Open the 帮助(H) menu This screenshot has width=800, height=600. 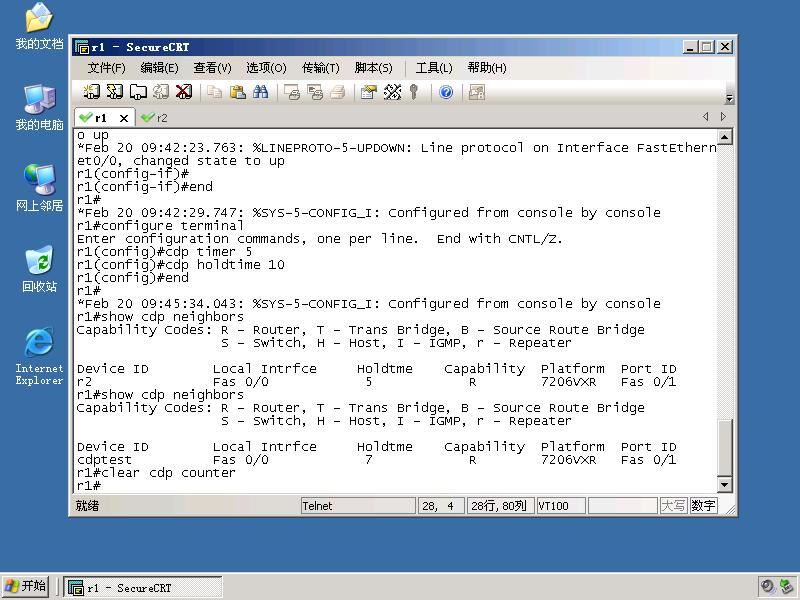487,68
